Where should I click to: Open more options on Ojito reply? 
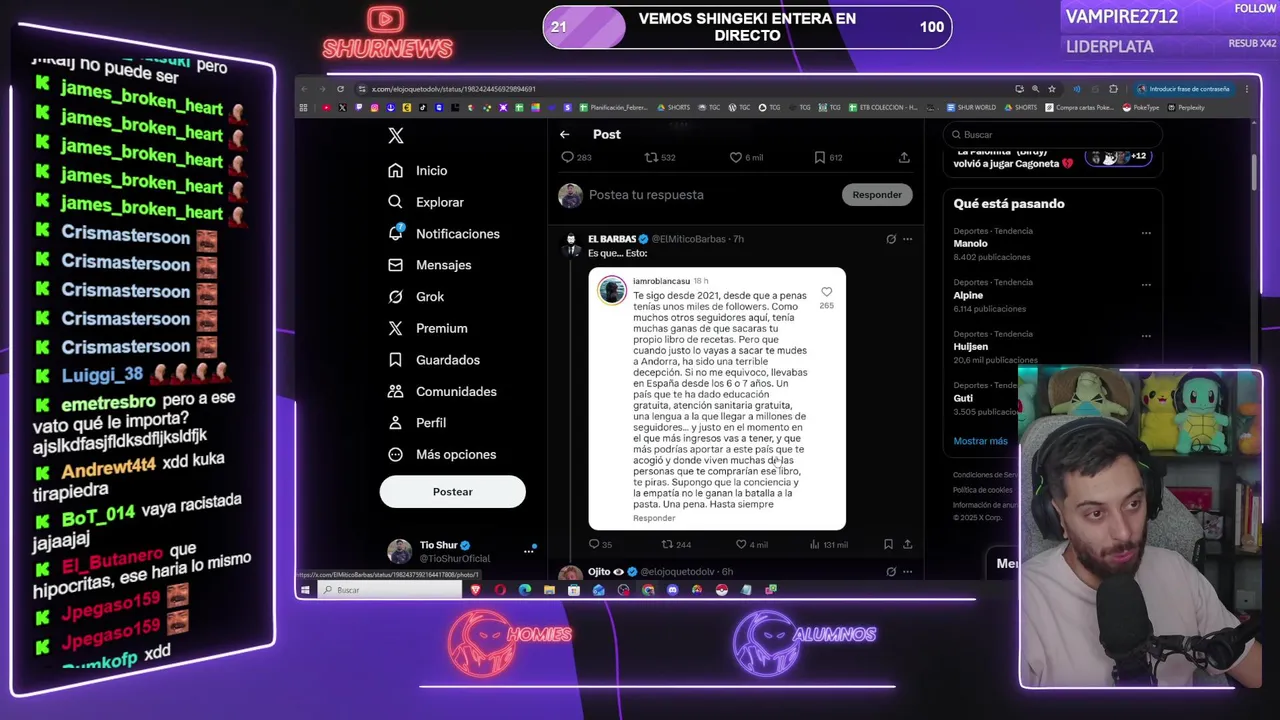(908, 572)
